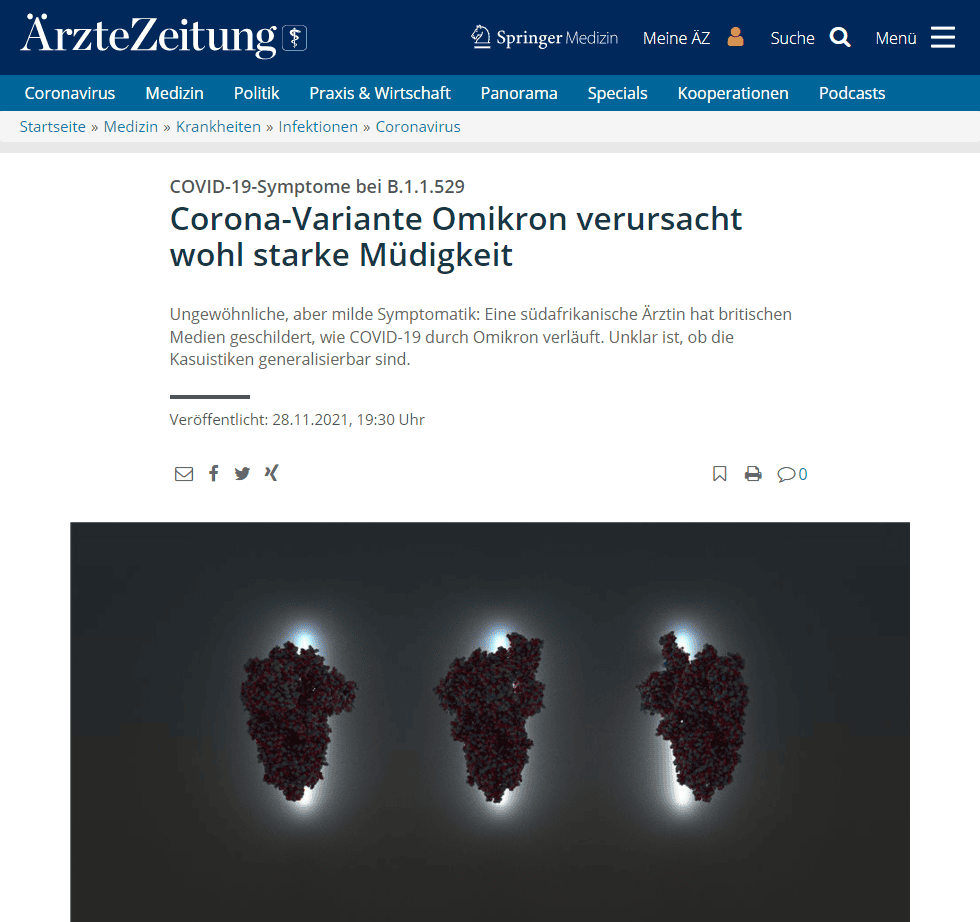Open comments speech bubble icon
The image size is (980, 922).
click(x=786, y=474)
